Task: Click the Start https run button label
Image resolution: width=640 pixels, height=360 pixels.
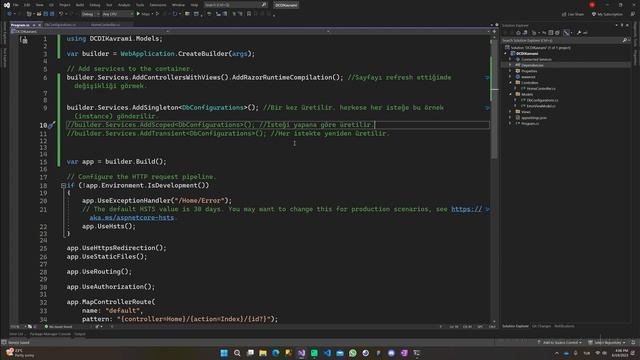Action: [145, 14]
